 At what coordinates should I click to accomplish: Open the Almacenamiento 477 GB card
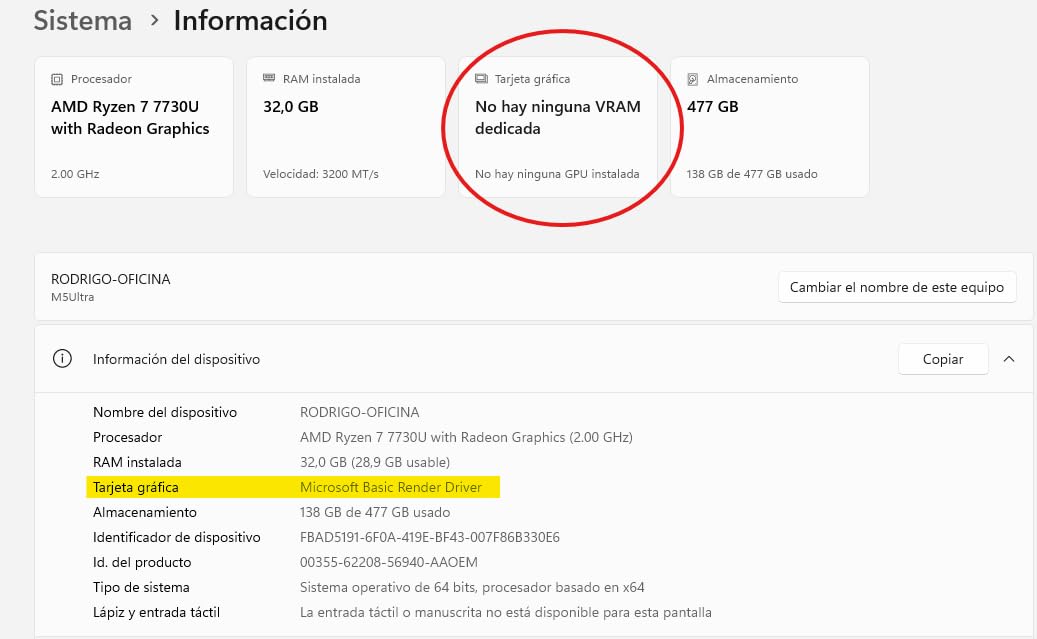tap(770, 127)
